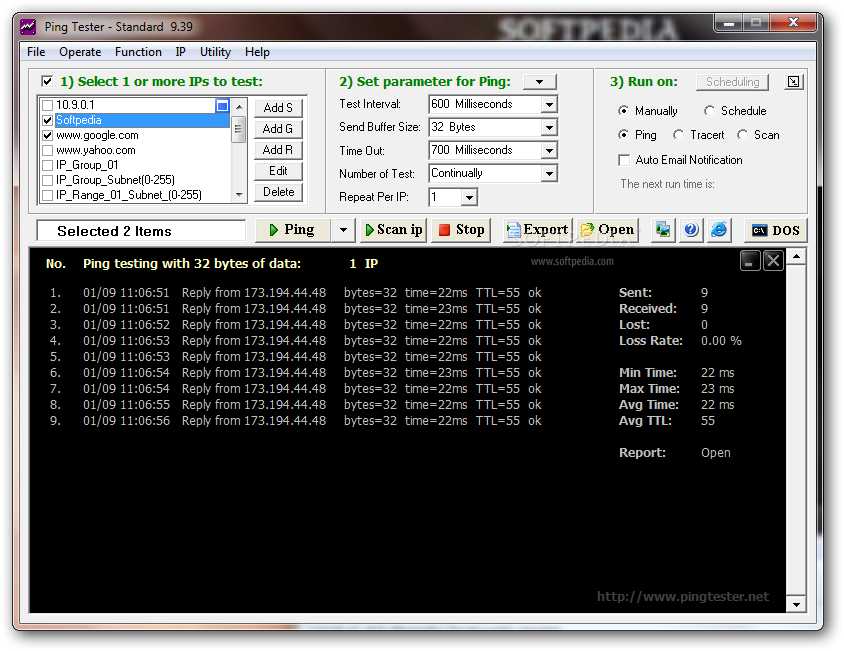844x651 pixels.
Task: Open the Function menu
Action: pos(138,52)
